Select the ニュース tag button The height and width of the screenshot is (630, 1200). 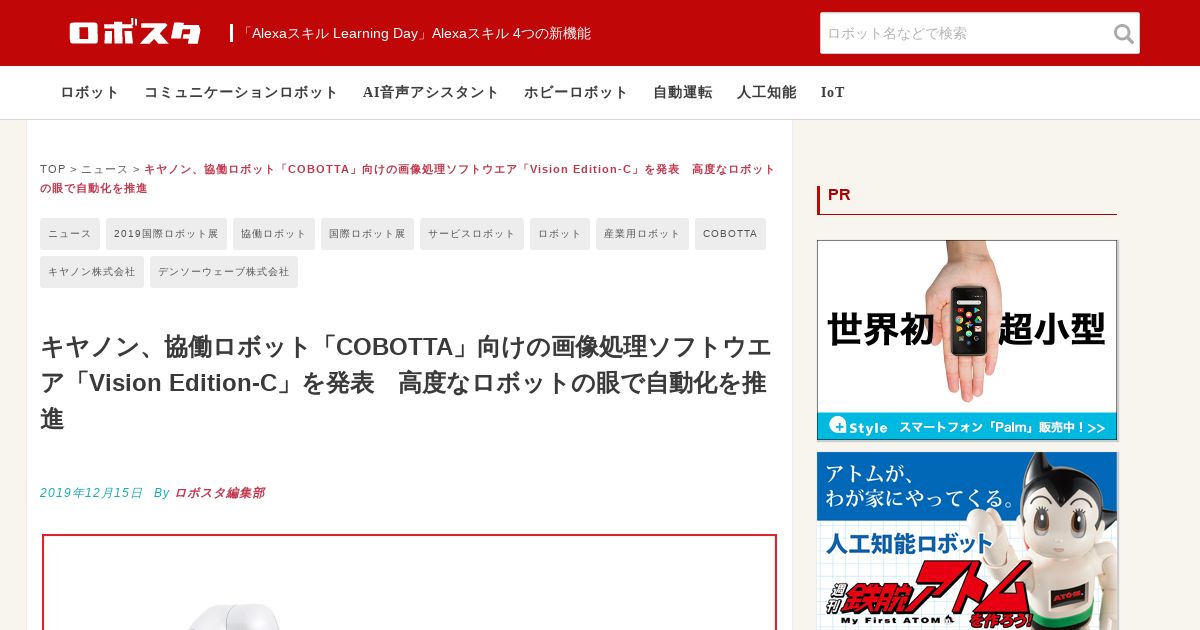(70, 234)
